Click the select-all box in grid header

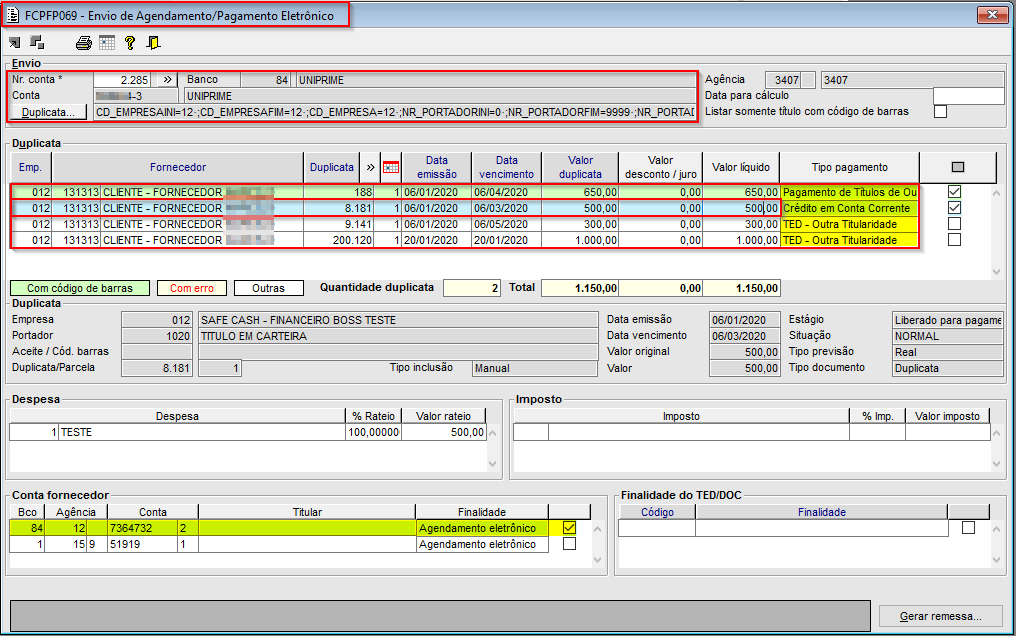[x=958, y=168]
